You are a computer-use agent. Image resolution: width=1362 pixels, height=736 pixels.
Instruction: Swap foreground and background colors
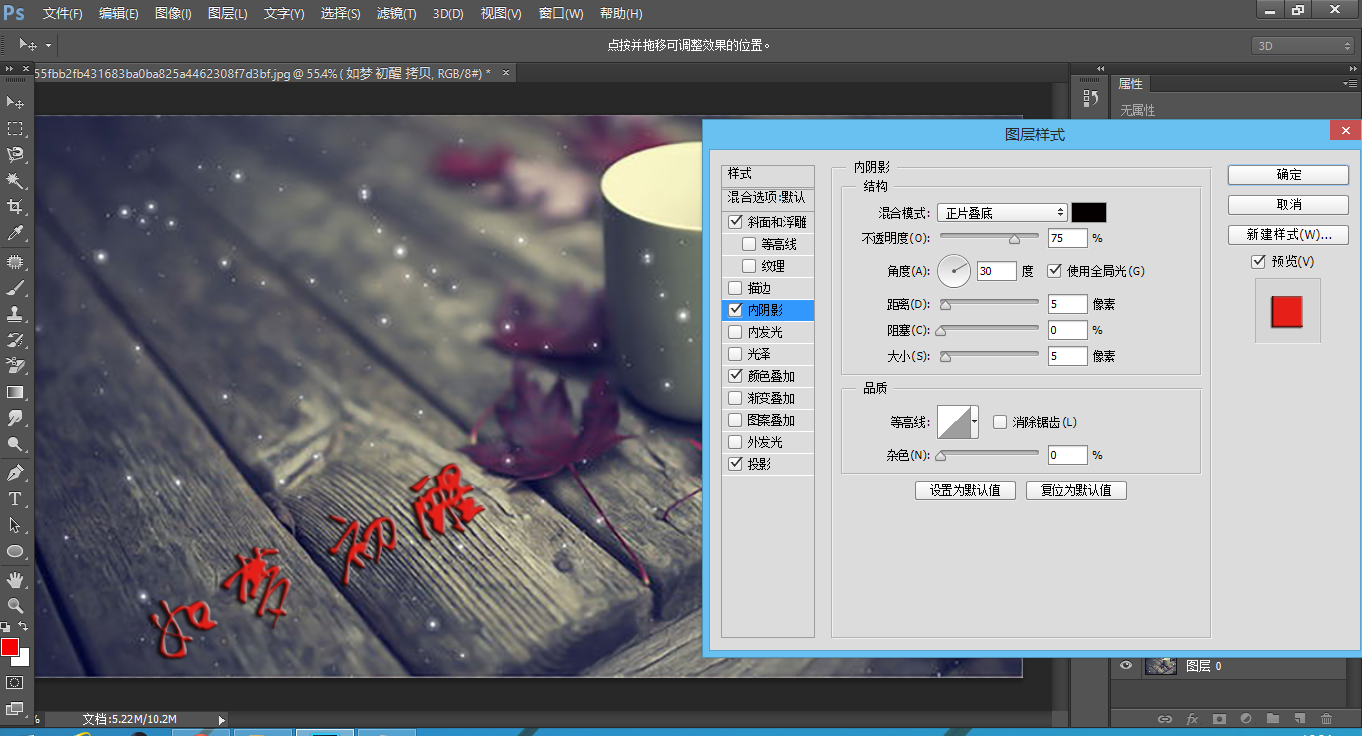tap(23, 627)
